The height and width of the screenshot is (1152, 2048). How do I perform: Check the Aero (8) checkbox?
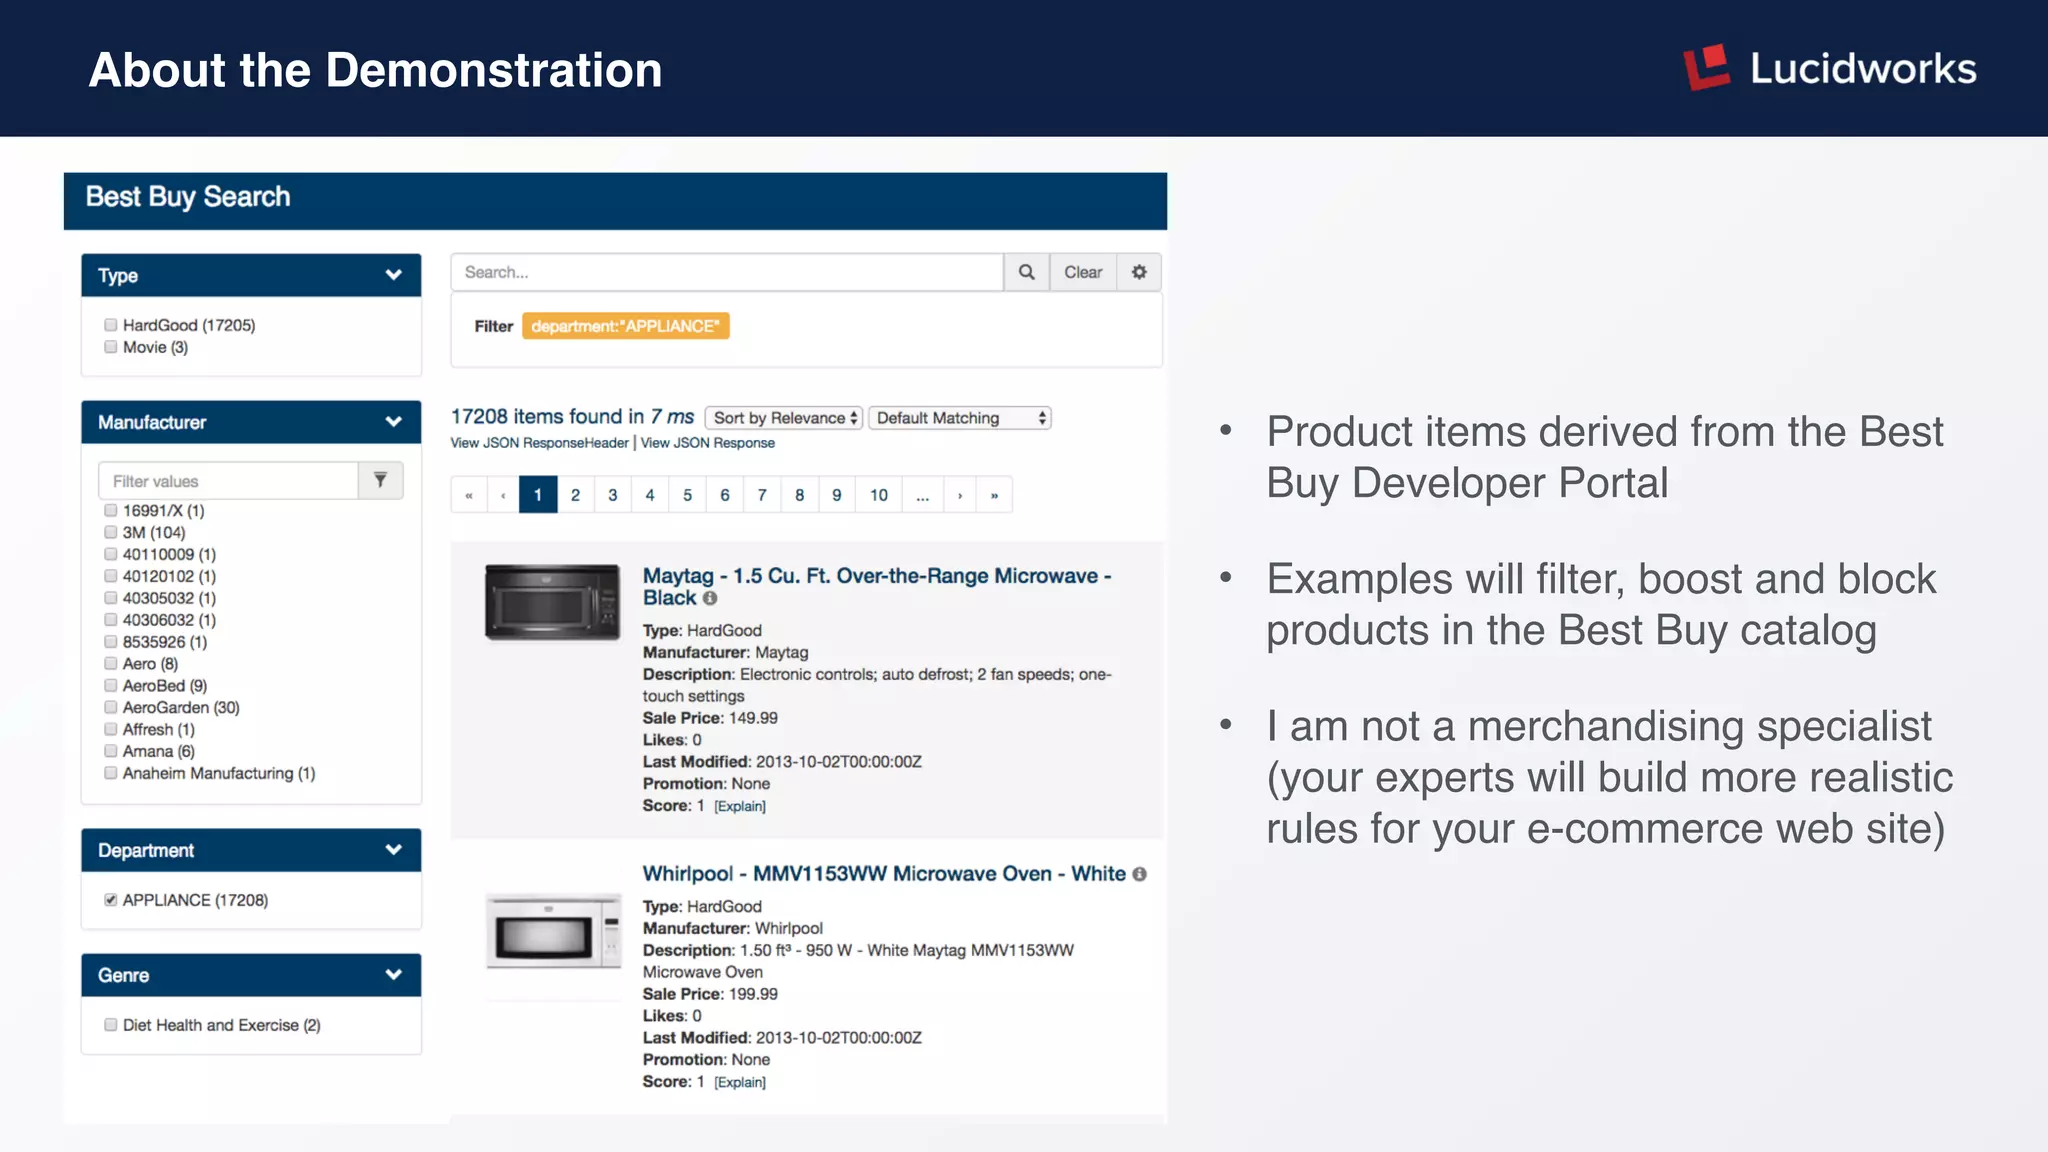[x=111, y=663]
